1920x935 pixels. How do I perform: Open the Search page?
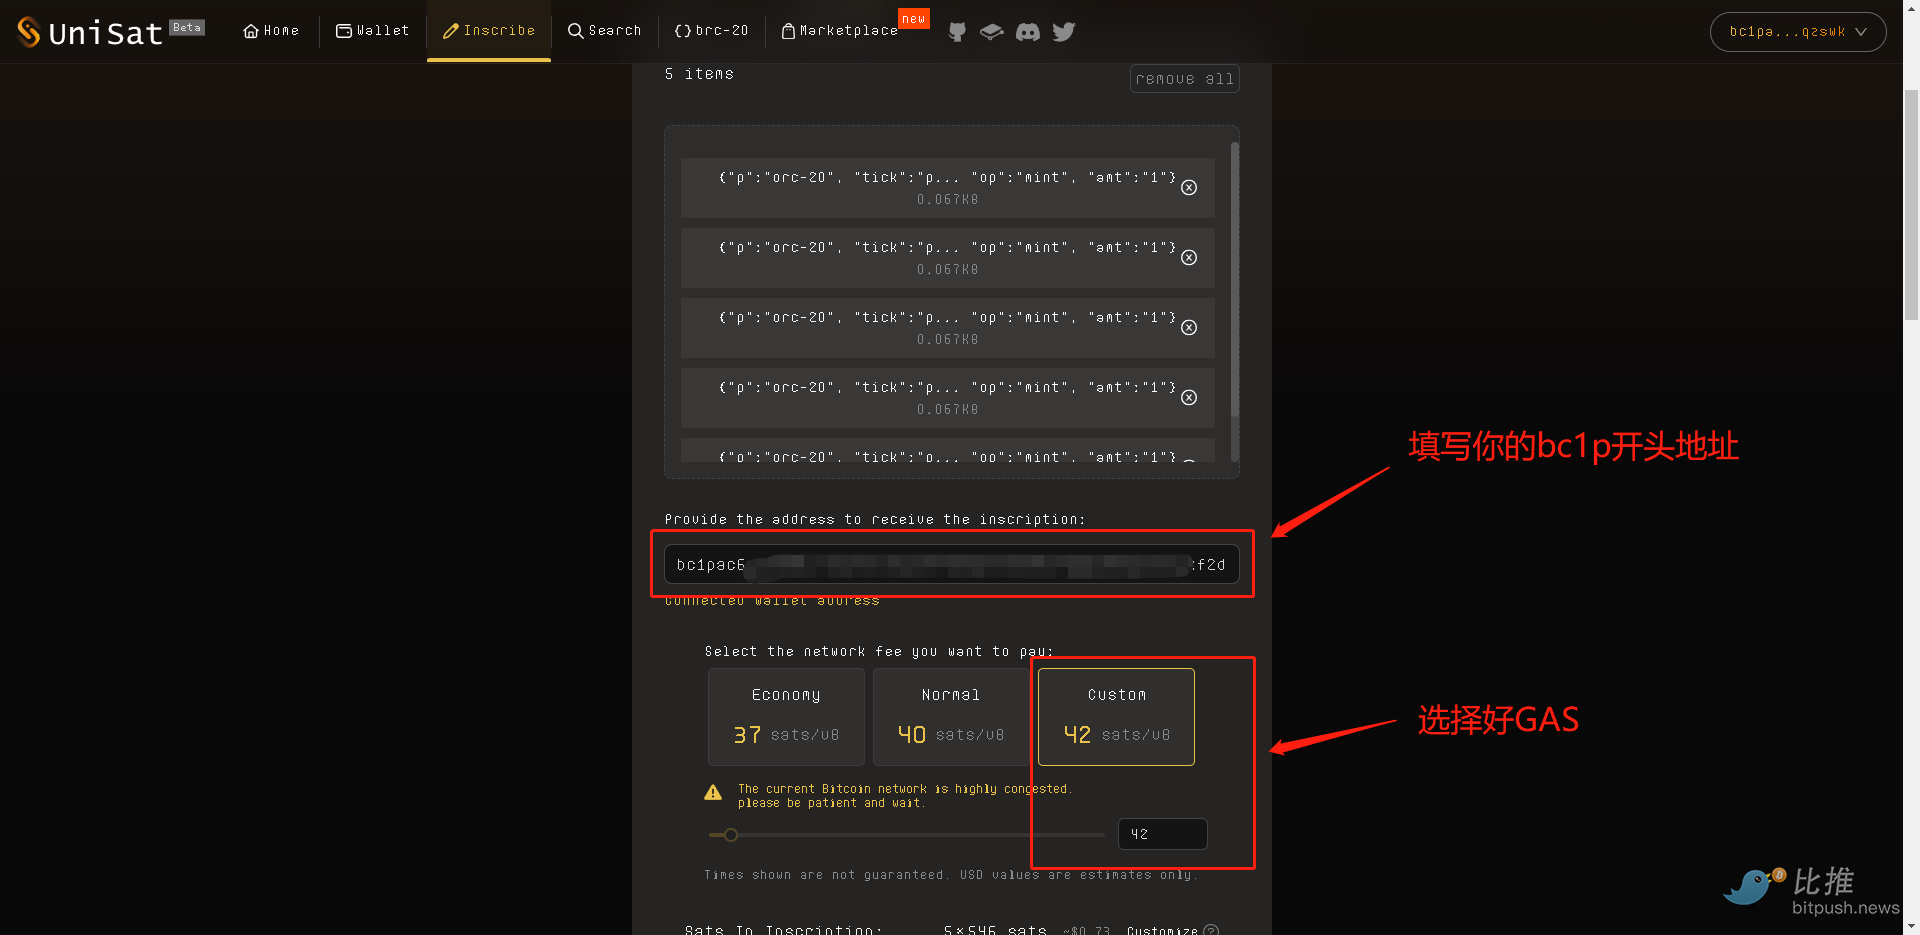[x=604, y=31]
